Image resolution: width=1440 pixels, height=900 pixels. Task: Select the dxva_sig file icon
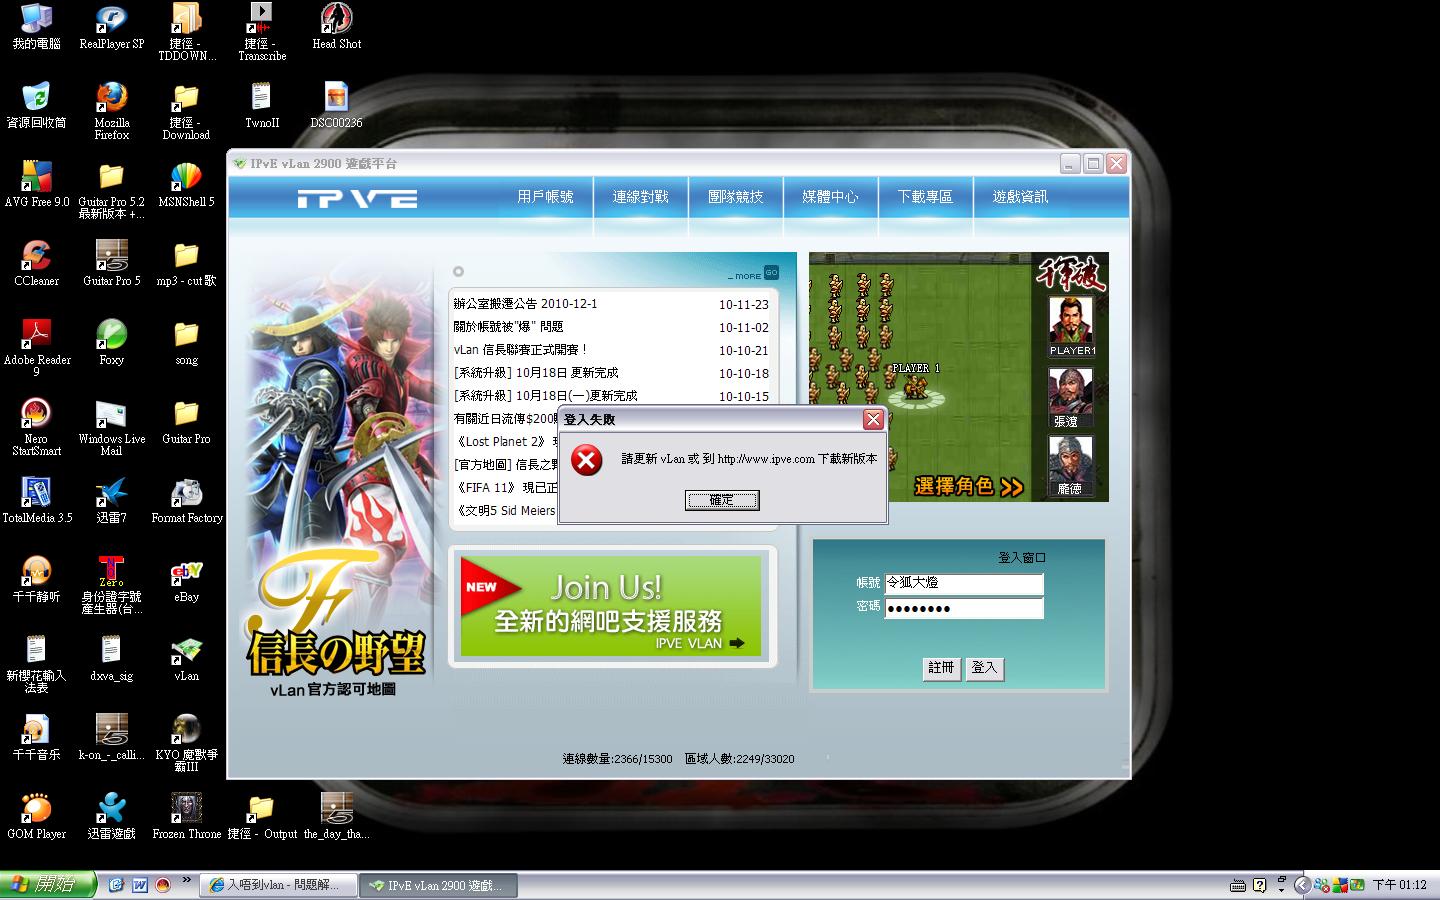coord(111,659)
